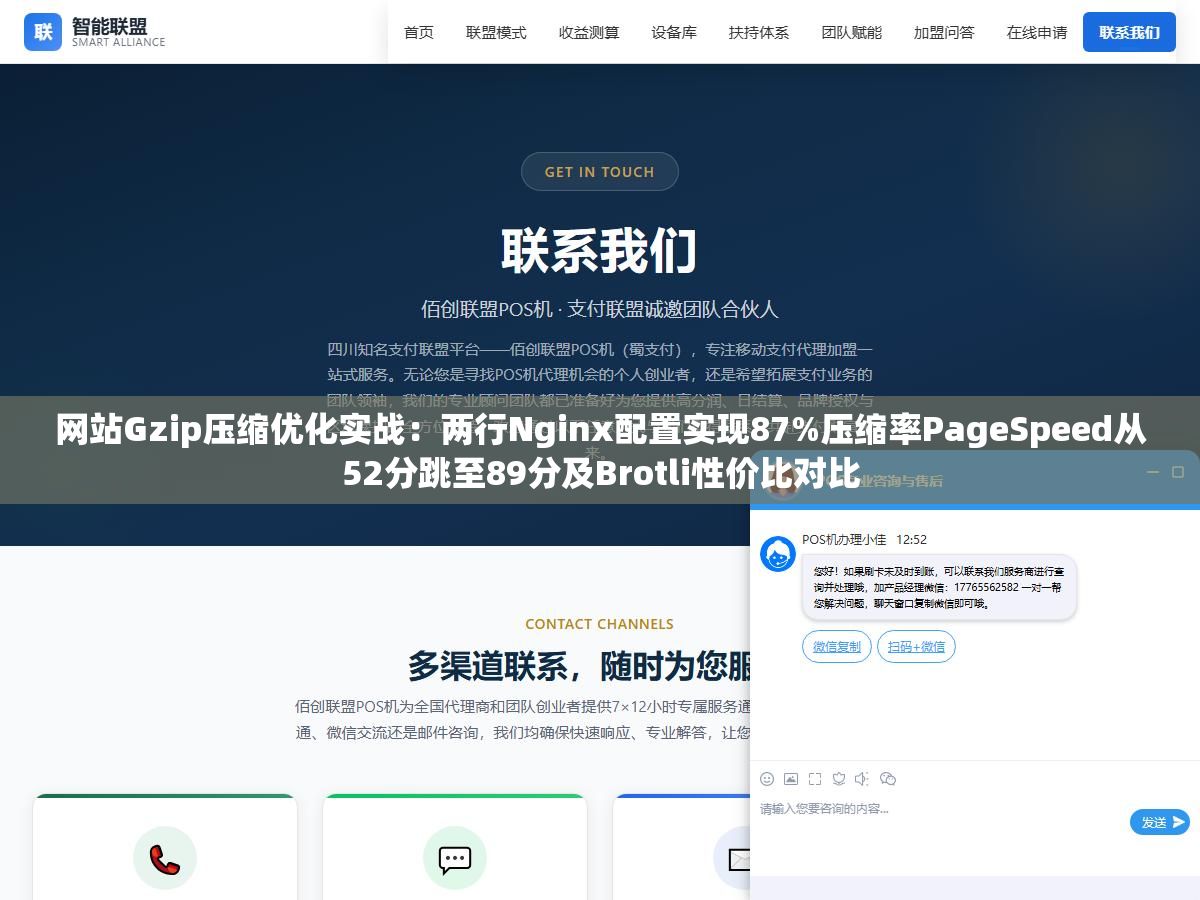Open 扶持体系 navigation item
This screenshot has width=1200, height=900.
[x=759, y=32]
